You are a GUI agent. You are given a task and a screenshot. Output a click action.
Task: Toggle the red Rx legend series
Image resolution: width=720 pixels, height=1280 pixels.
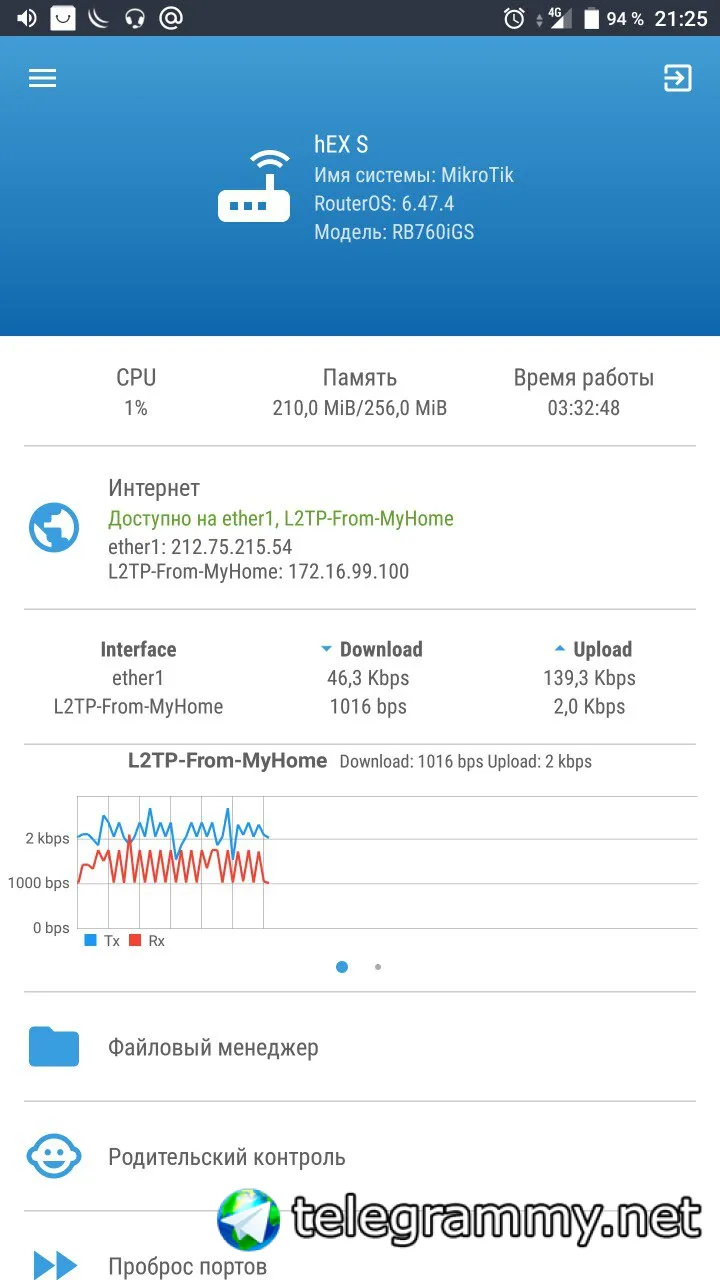[147, 941]
